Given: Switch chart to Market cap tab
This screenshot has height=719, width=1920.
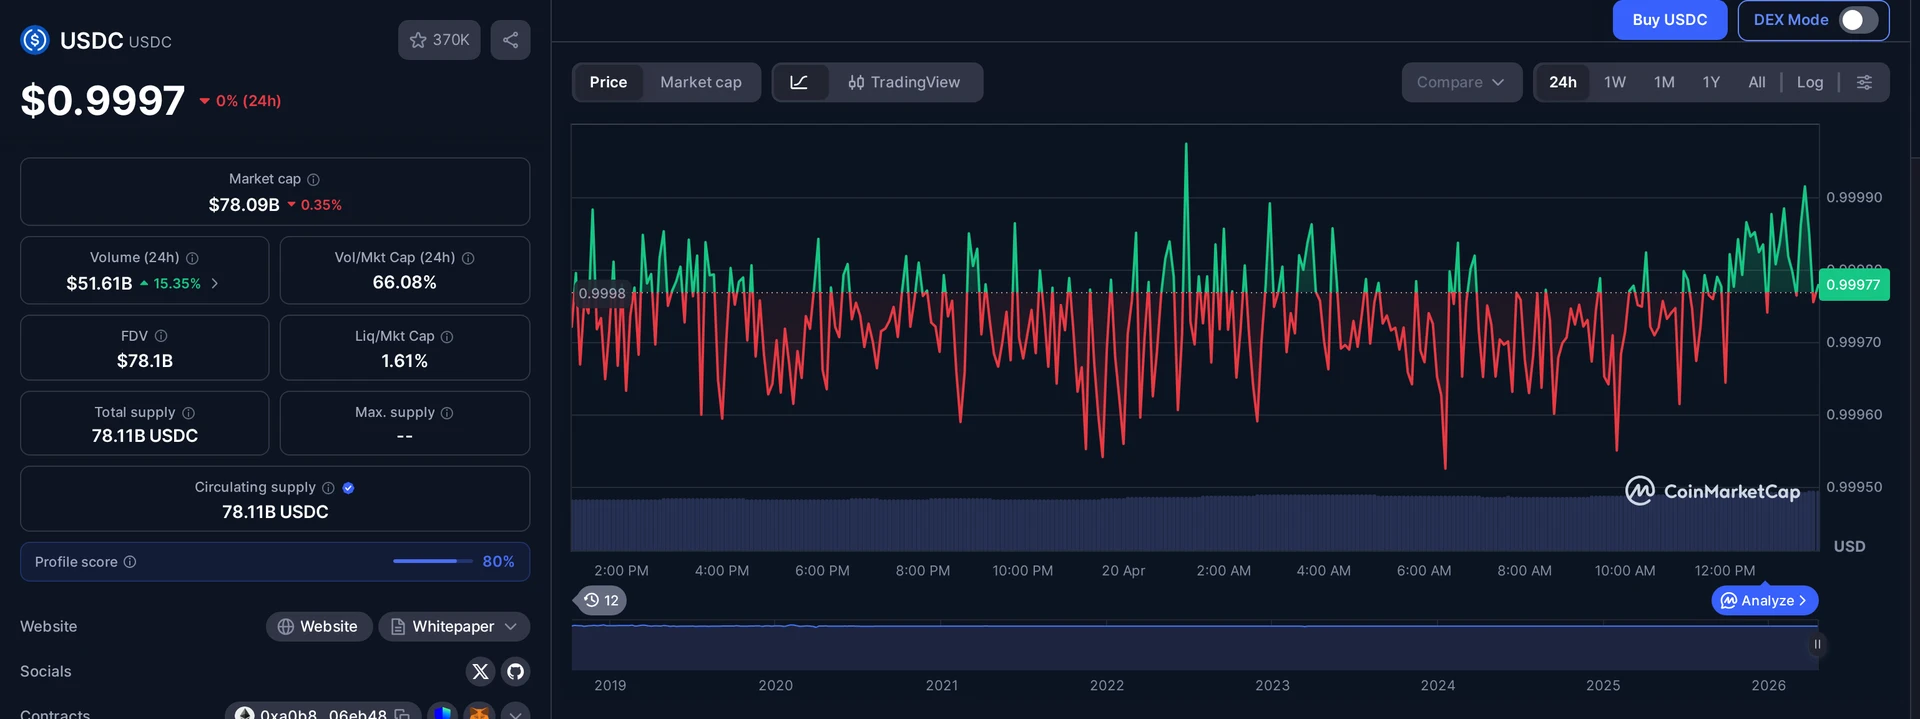Looking at the screenshot, I should click(701, 82).
